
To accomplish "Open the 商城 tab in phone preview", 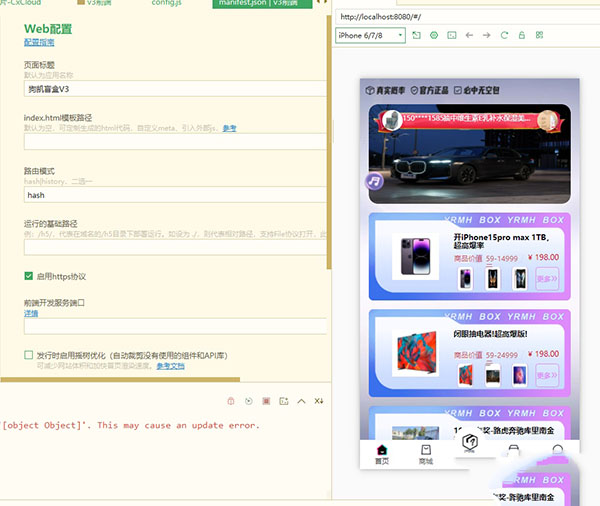I will pos(426,454).
